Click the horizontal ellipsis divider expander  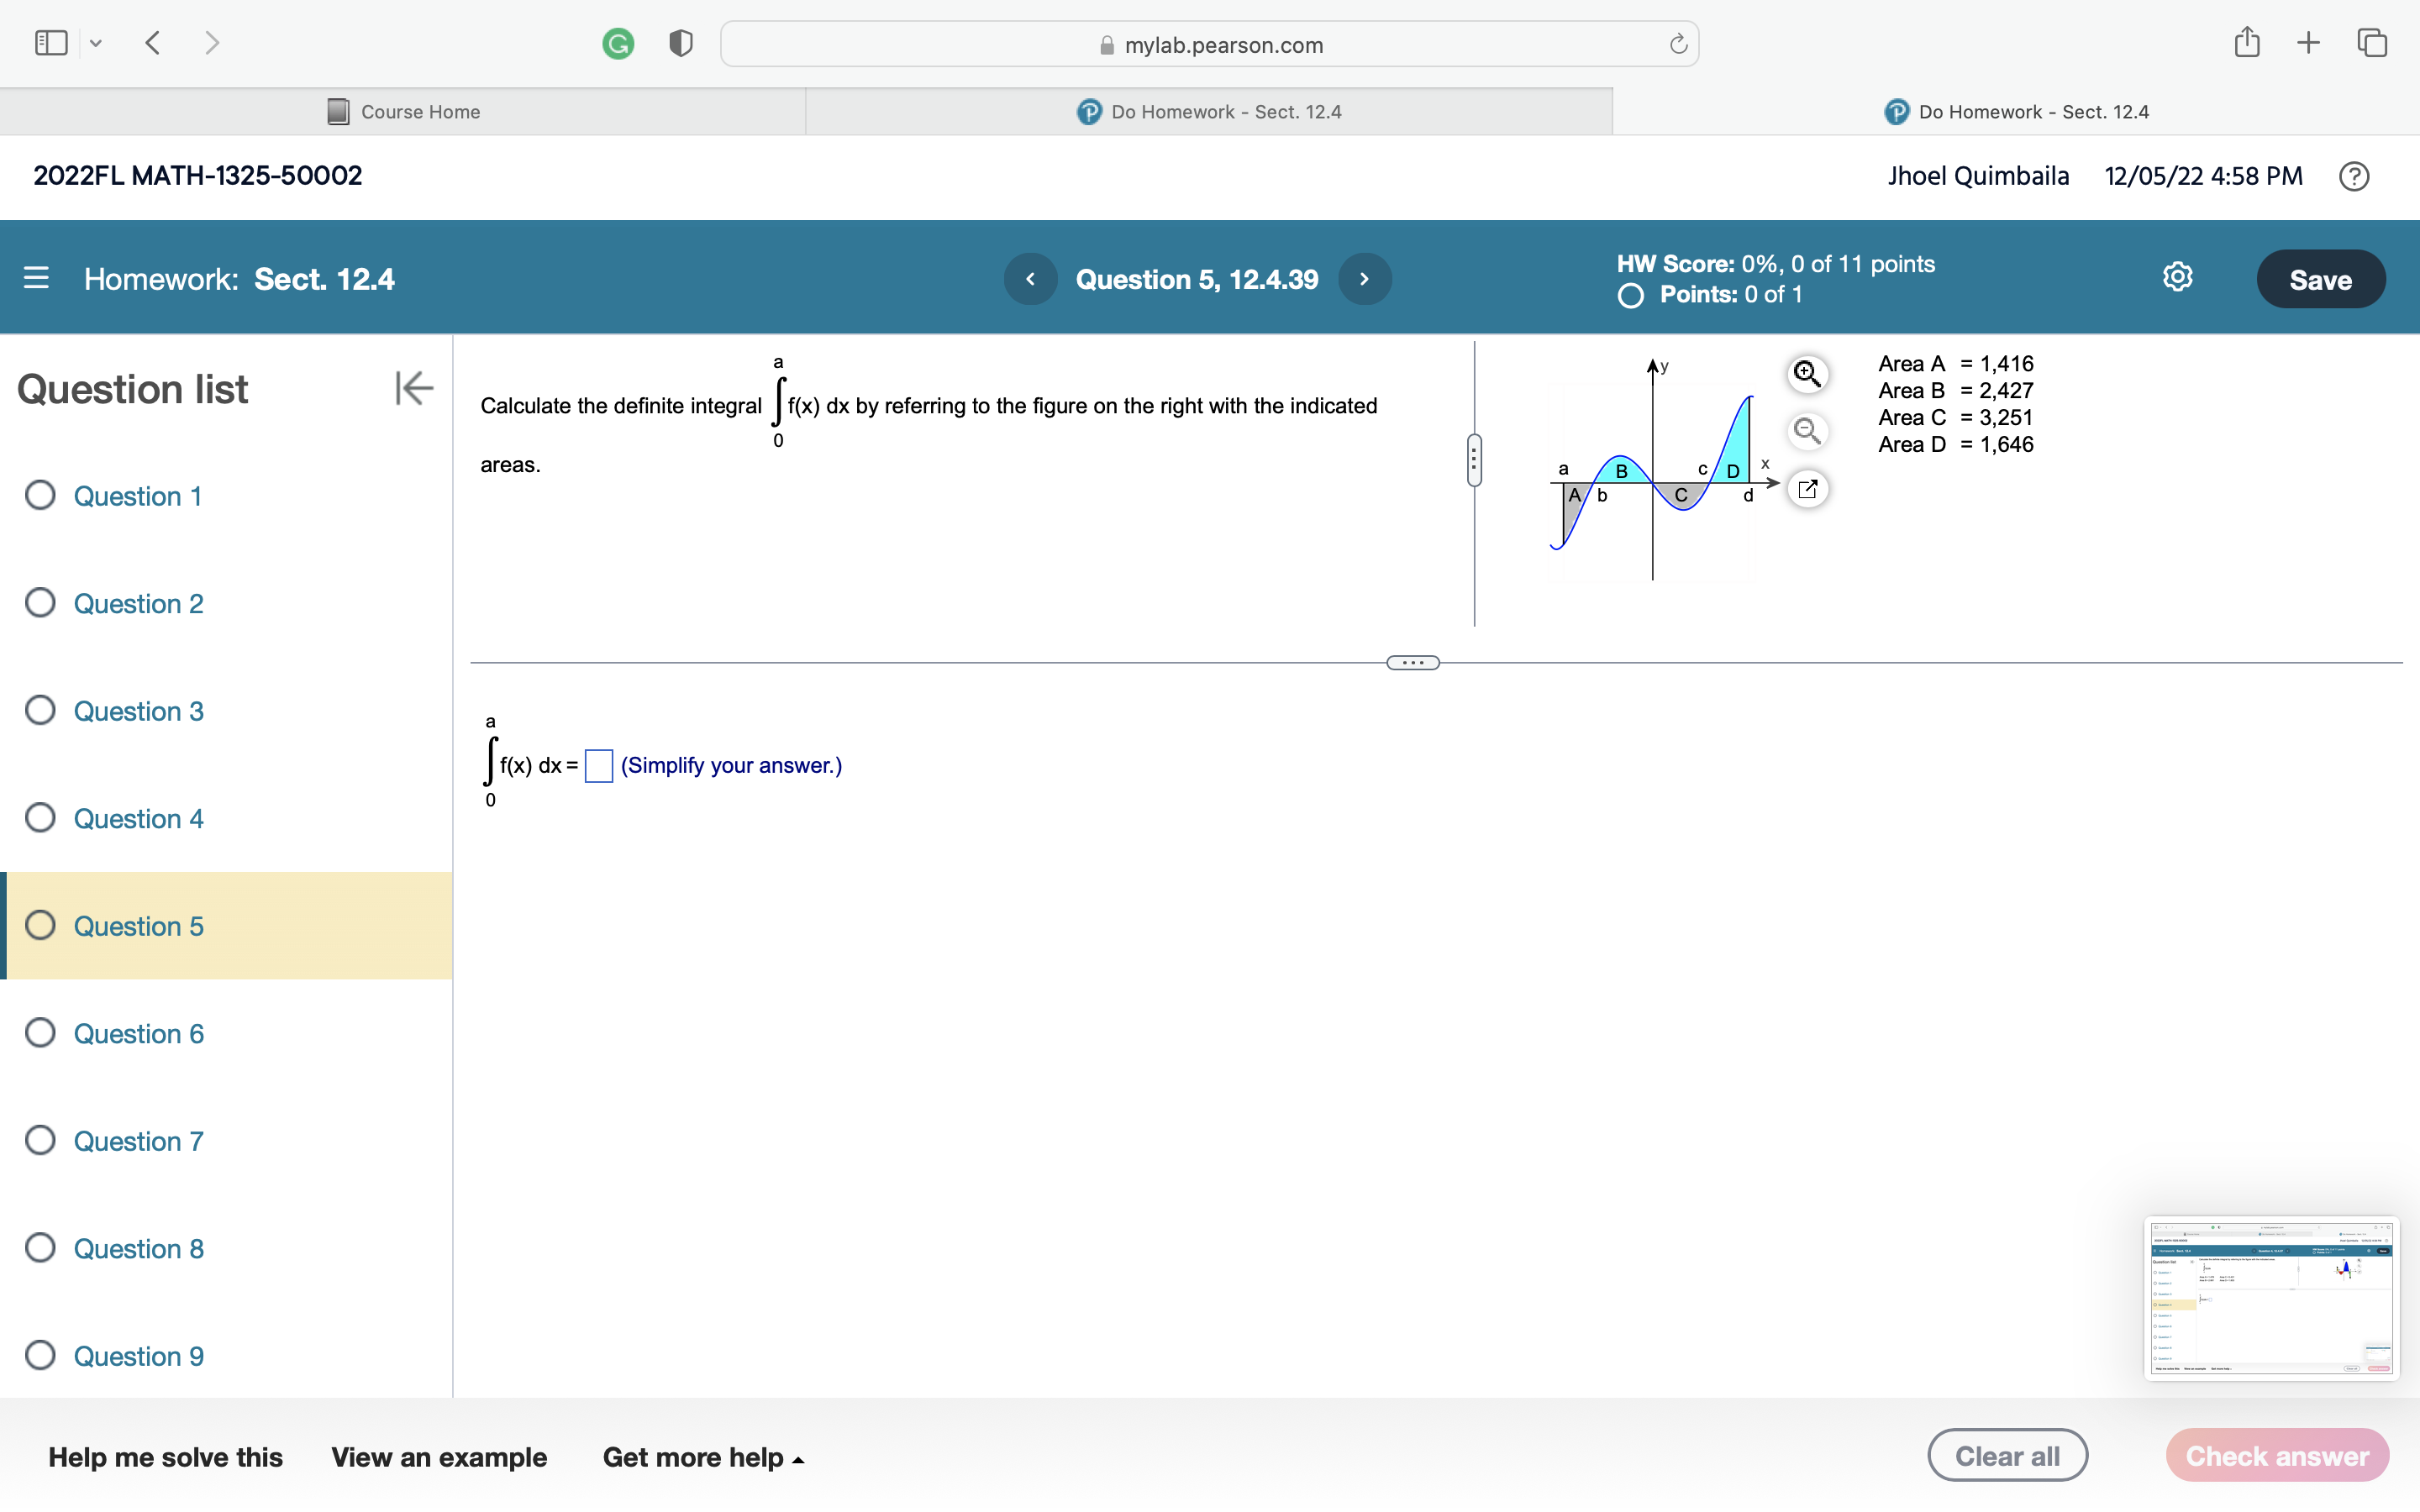[1412, 663]
